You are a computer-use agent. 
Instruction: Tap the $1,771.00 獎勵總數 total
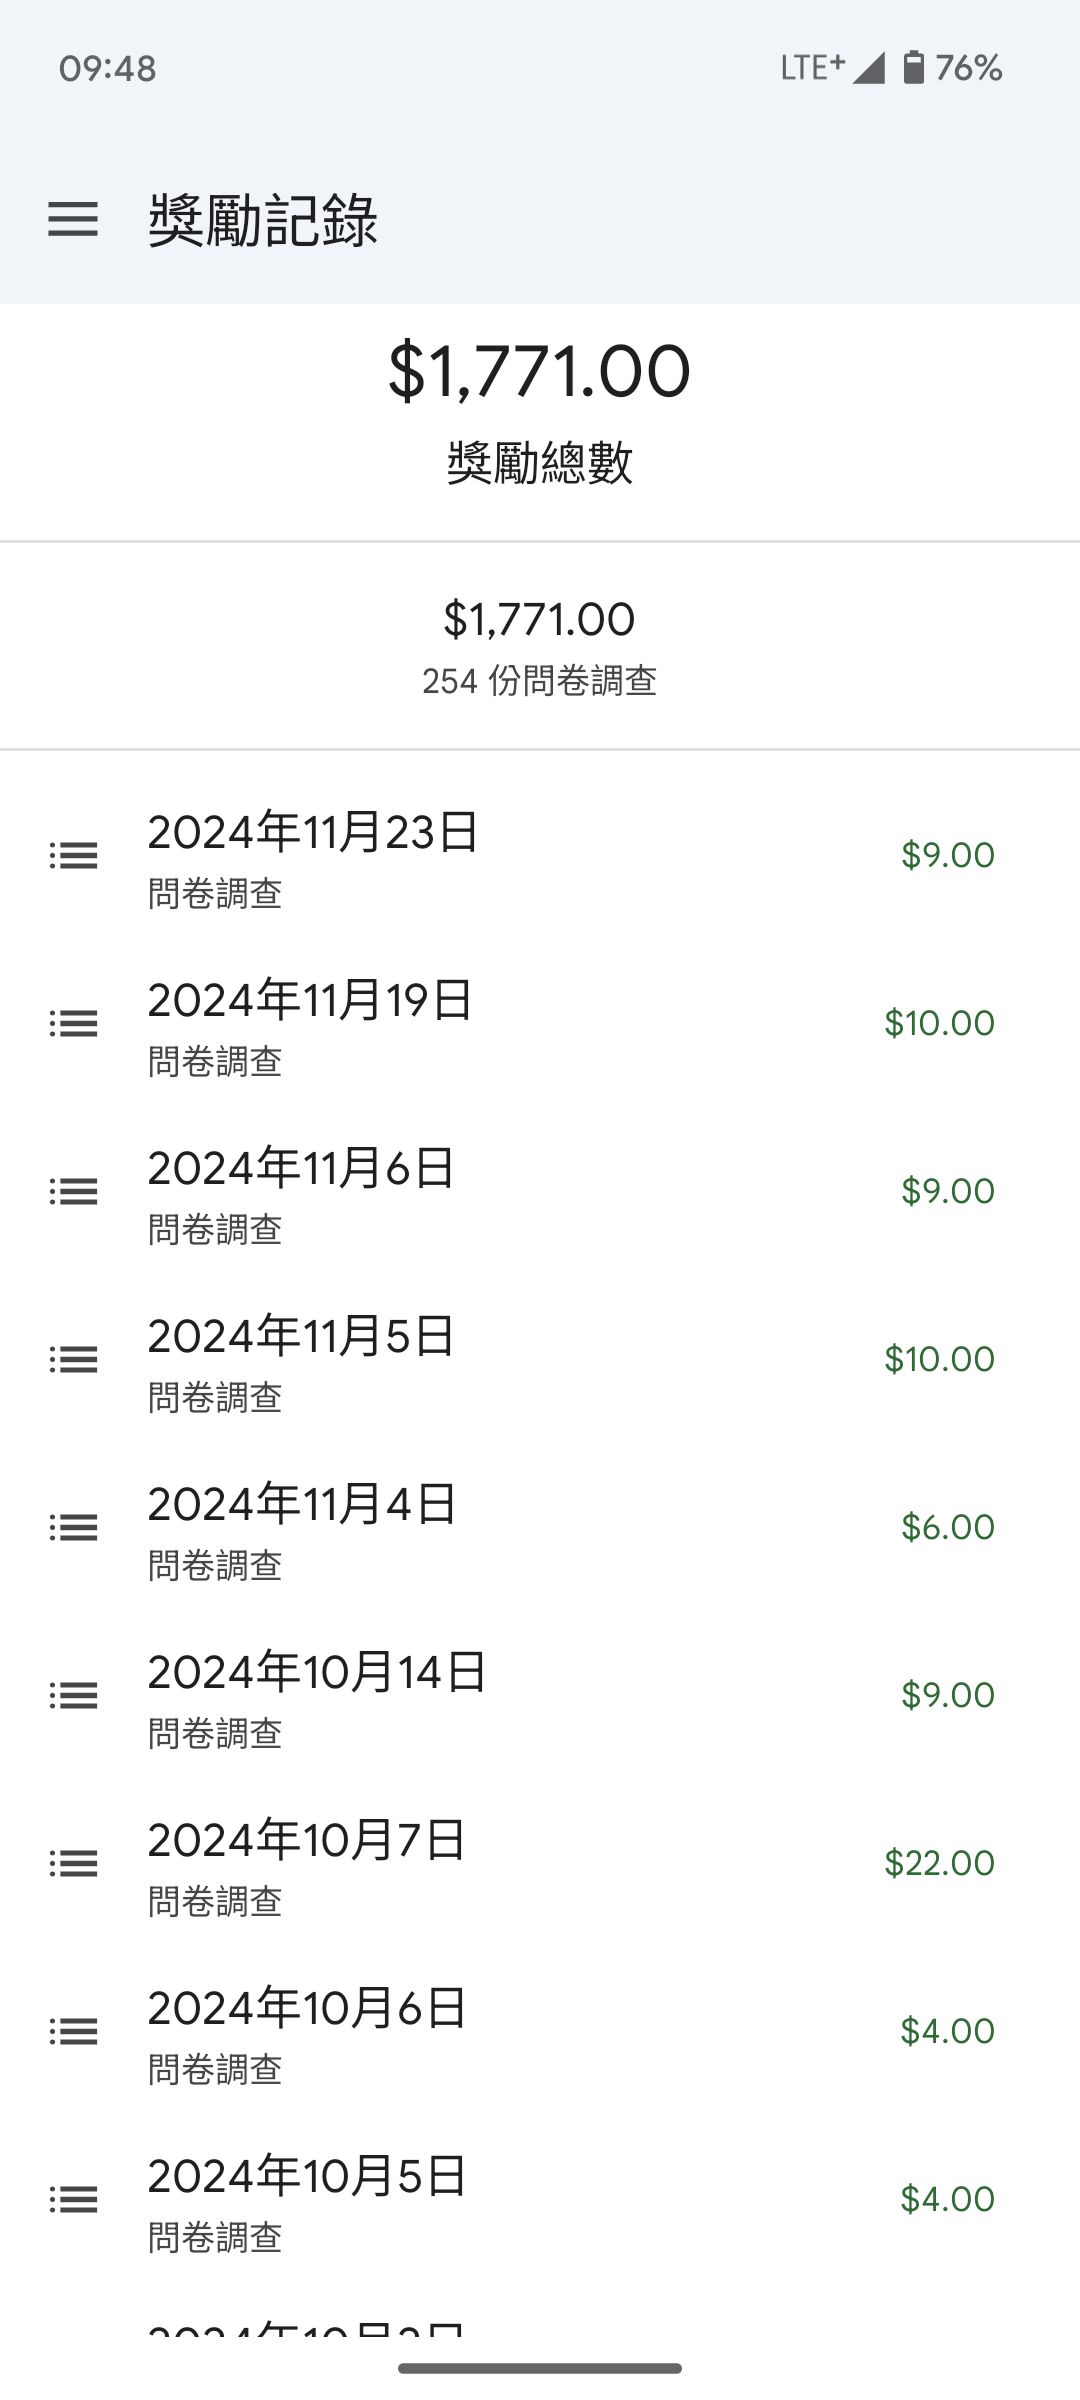539,372
